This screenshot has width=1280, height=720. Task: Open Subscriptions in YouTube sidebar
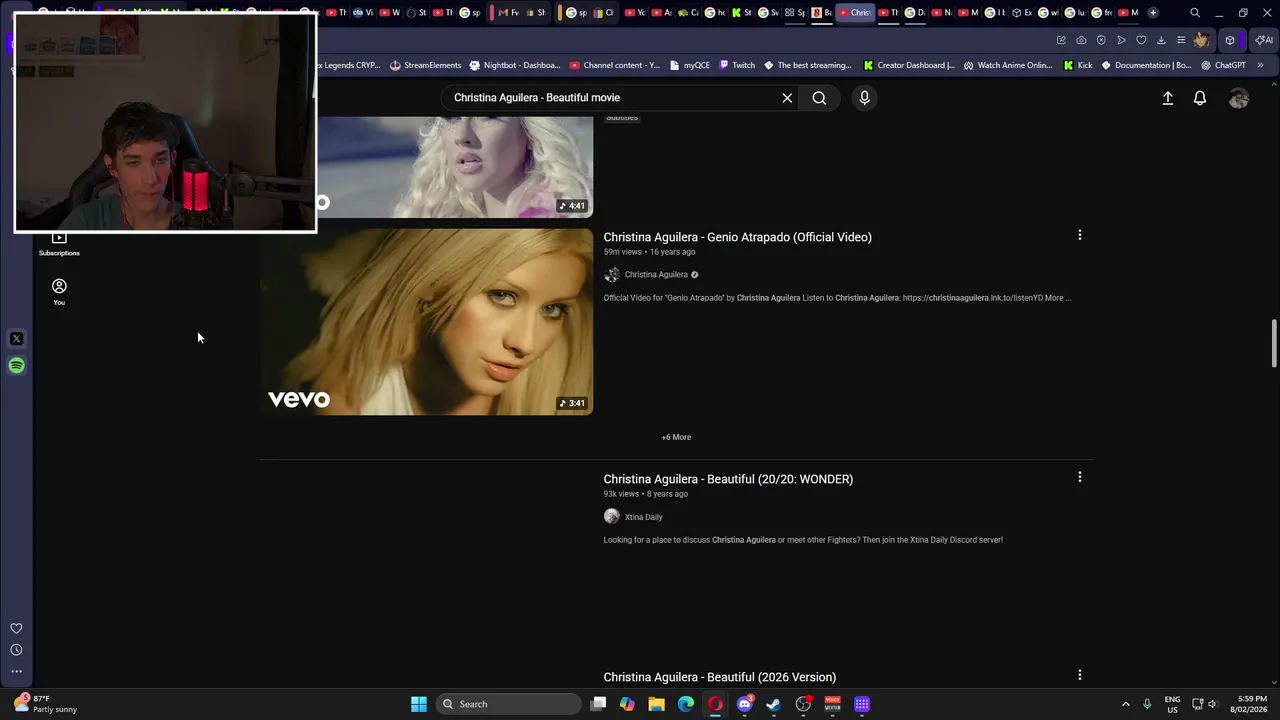pos(59,243)
